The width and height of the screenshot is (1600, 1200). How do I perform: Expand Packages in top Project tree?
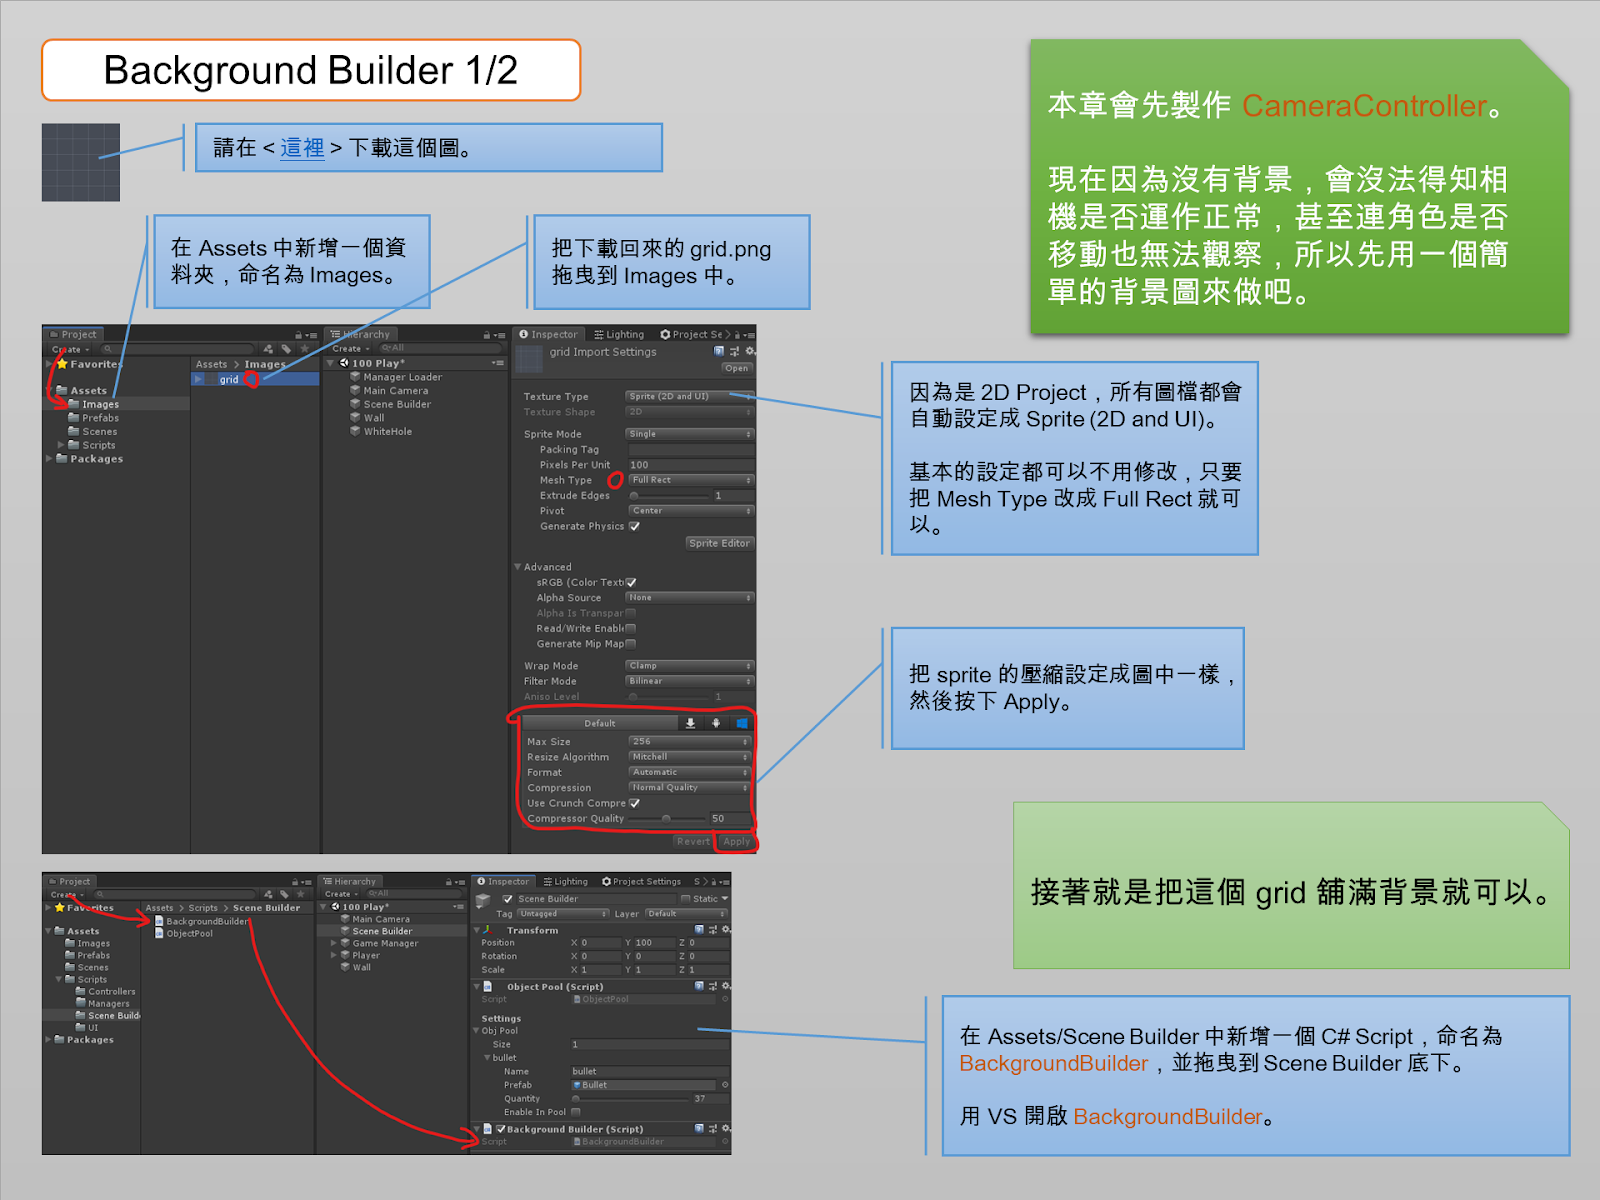50,459
